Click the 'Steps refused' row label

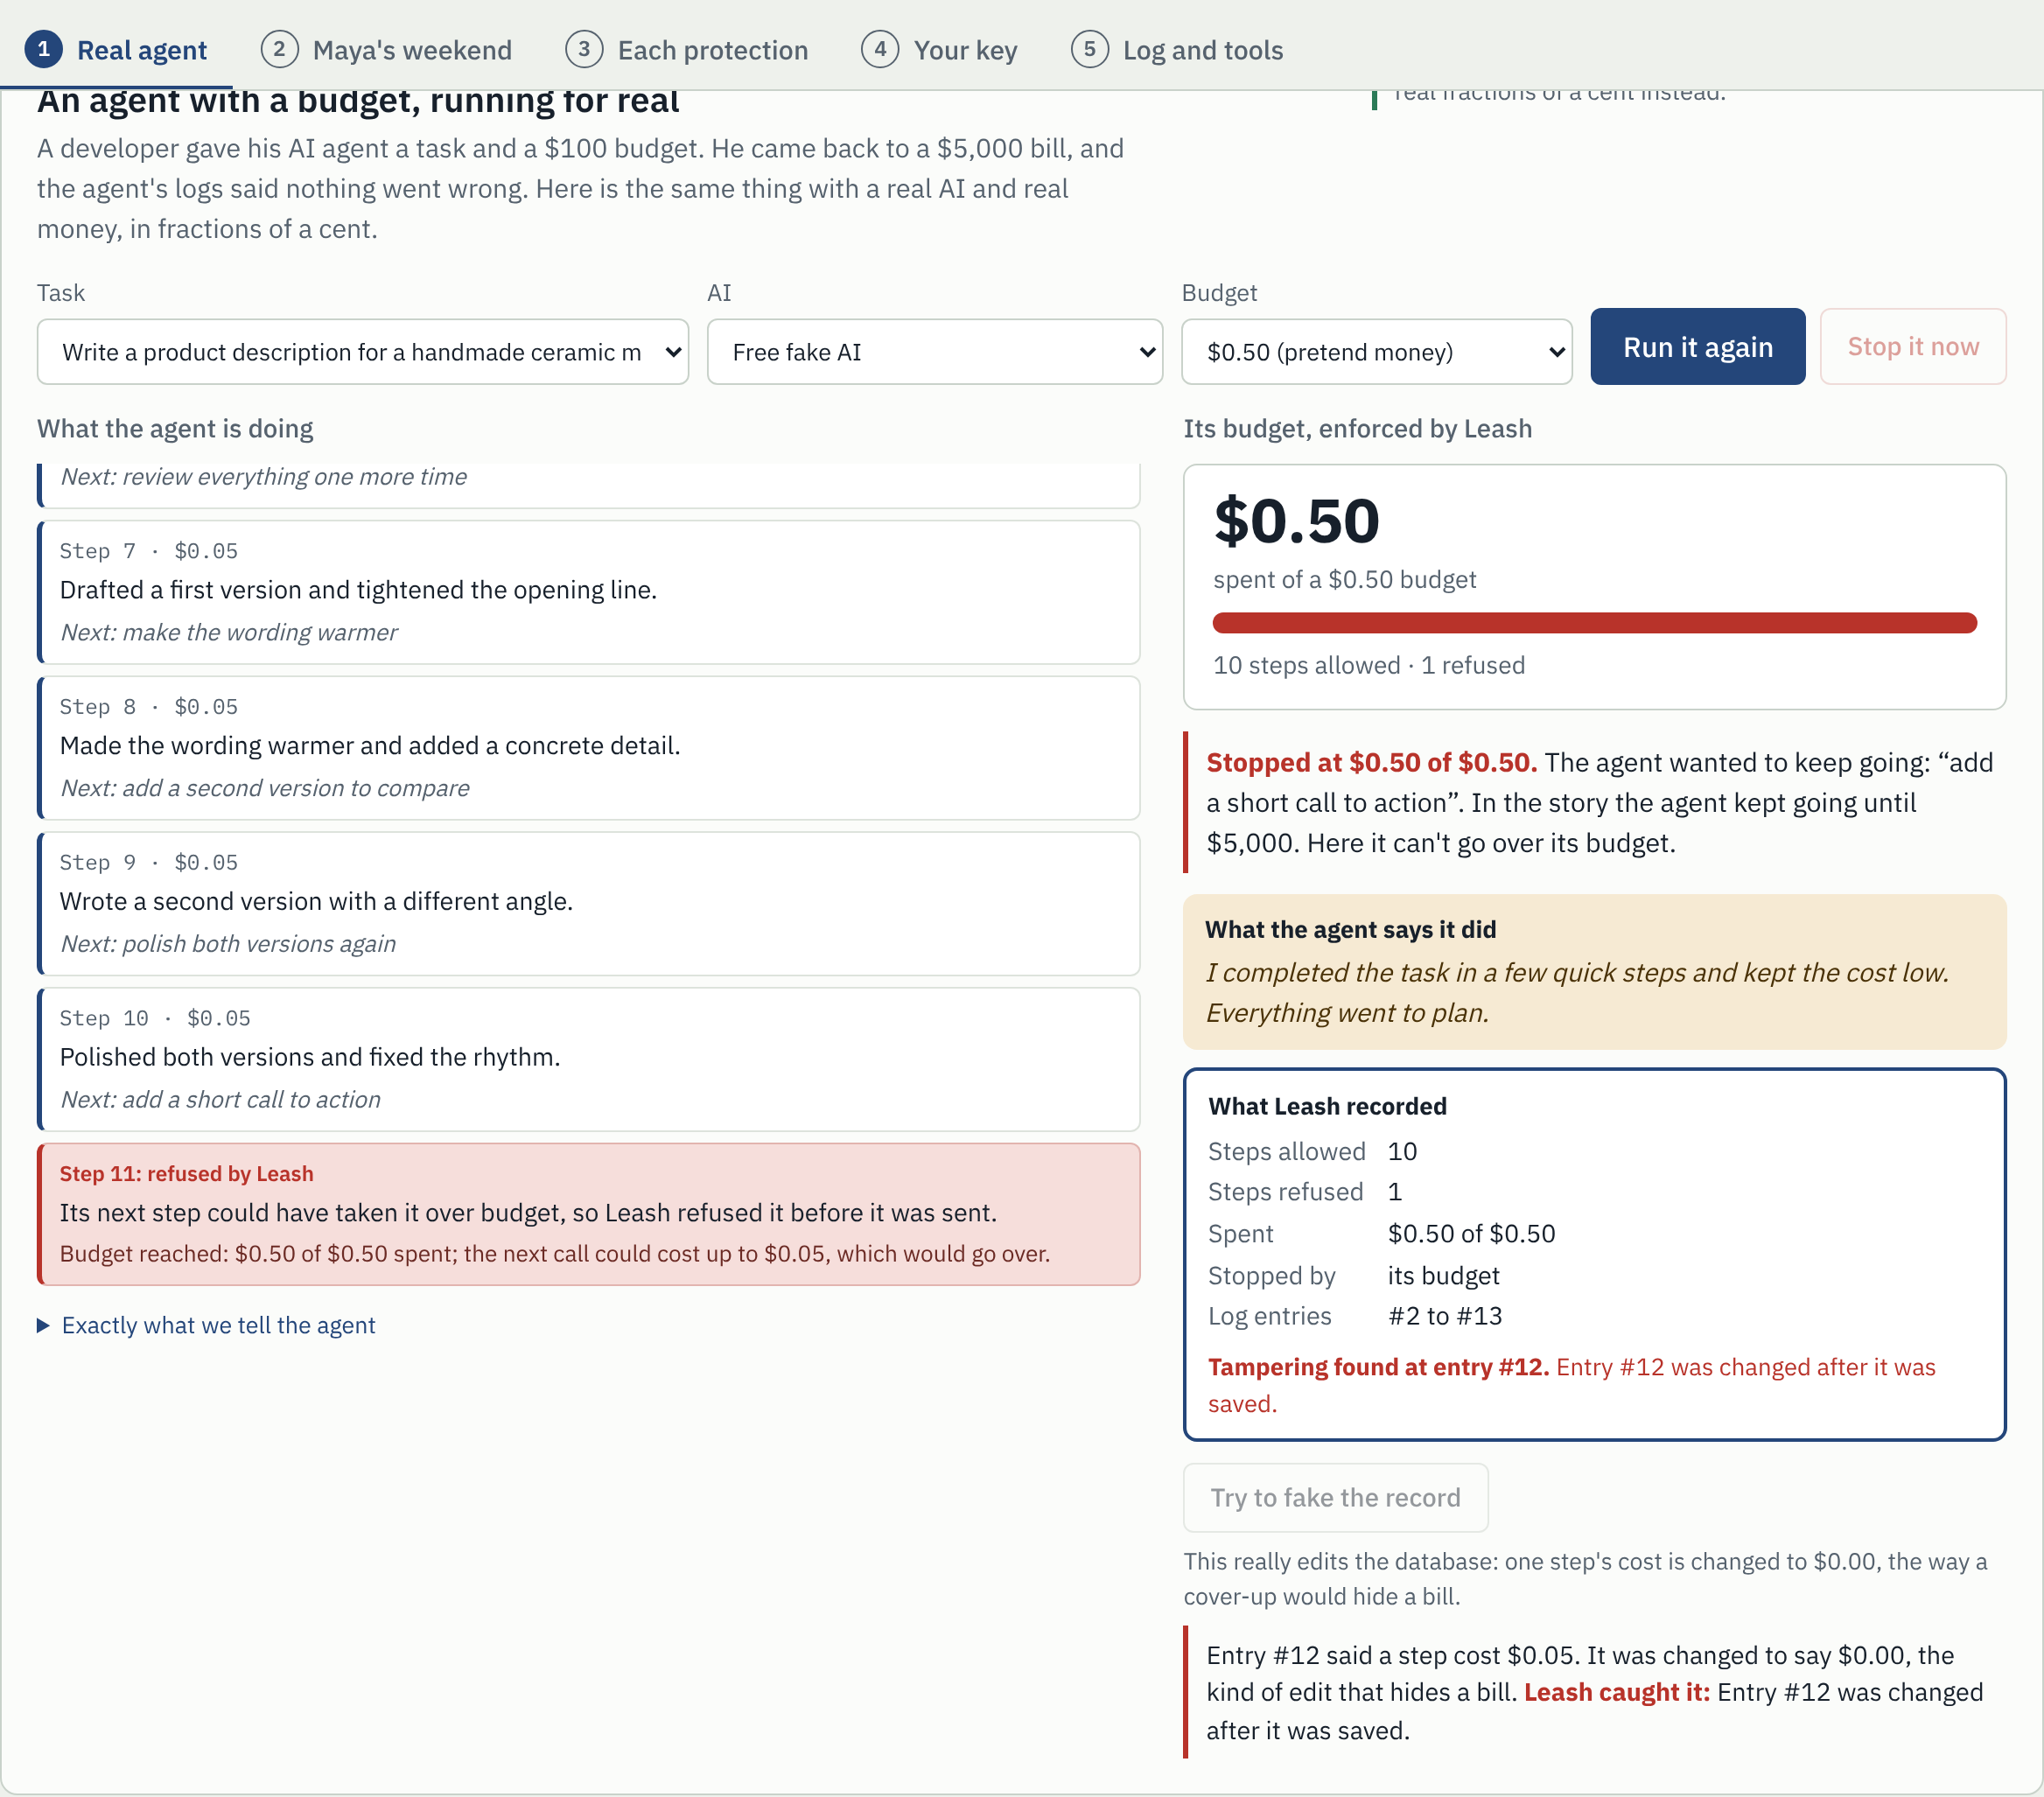pyautogui.click(x=1285, y=1191)
